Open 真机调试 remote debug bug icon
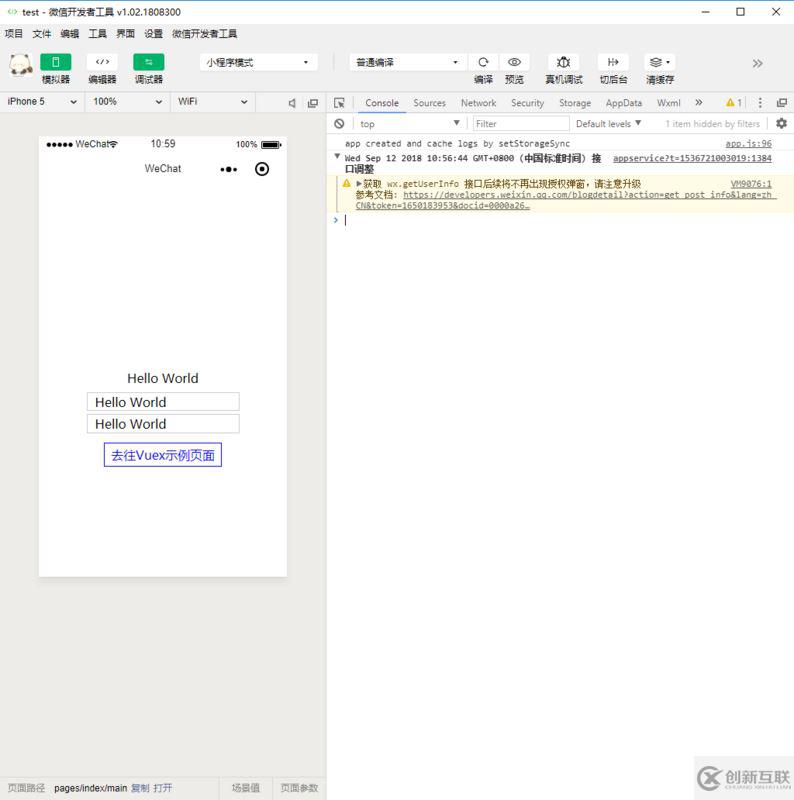The width and height of the screenshot is (794, 800). (x=563, y=62)
